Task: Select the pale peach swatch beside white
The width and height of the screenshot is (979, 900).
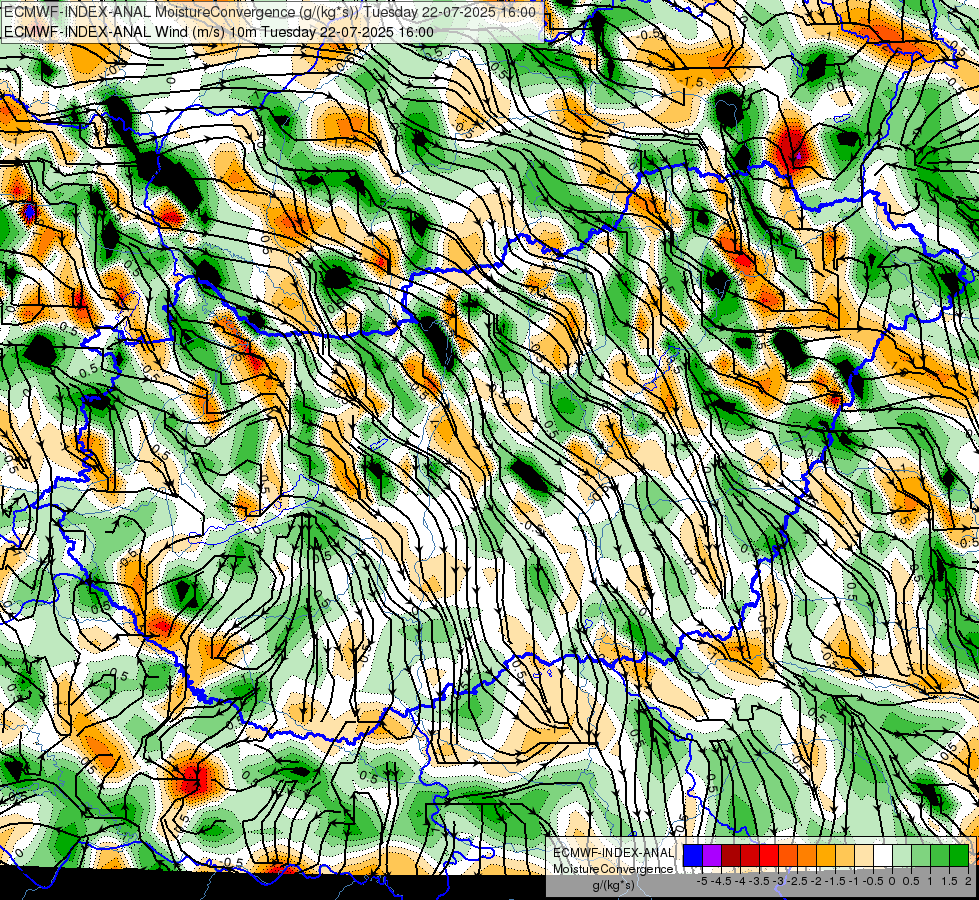Action: pyautogui.click(x=864, y=856)
